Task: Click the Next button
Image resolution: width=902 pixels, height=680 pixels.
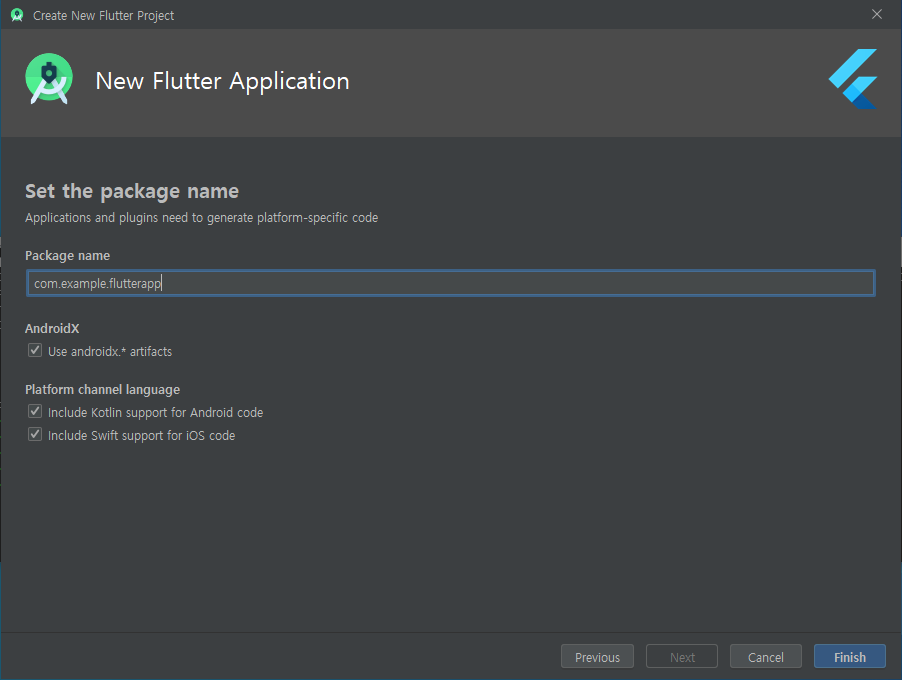Action: point(682,656)
